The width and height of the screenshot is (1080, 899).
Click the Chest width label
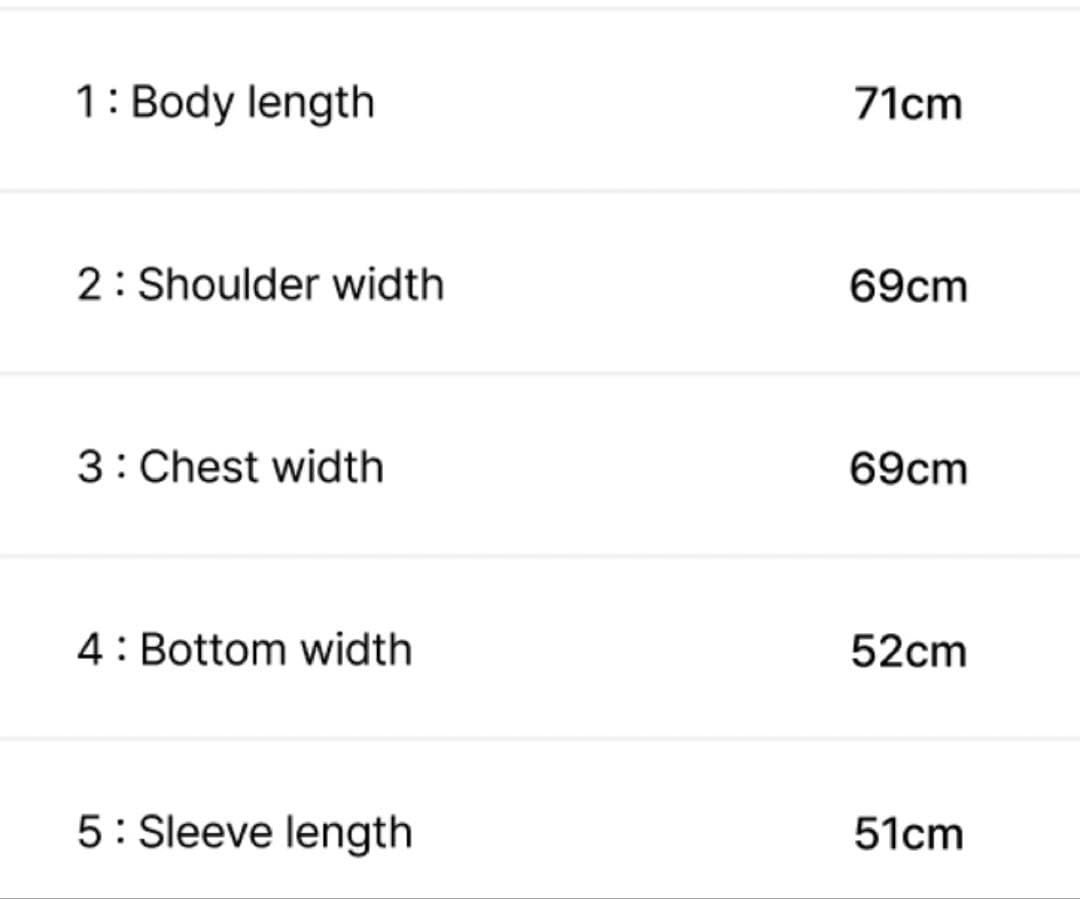pos(261,467)
